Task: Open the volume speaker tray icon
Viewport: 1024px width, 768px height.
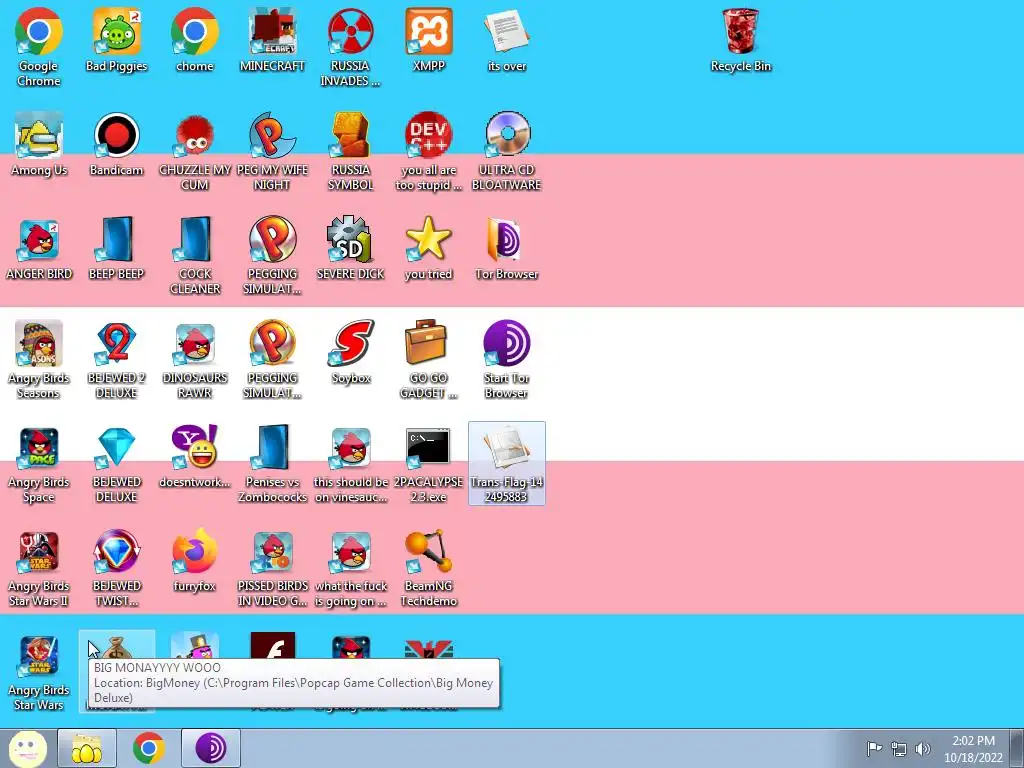Action: 923,748
